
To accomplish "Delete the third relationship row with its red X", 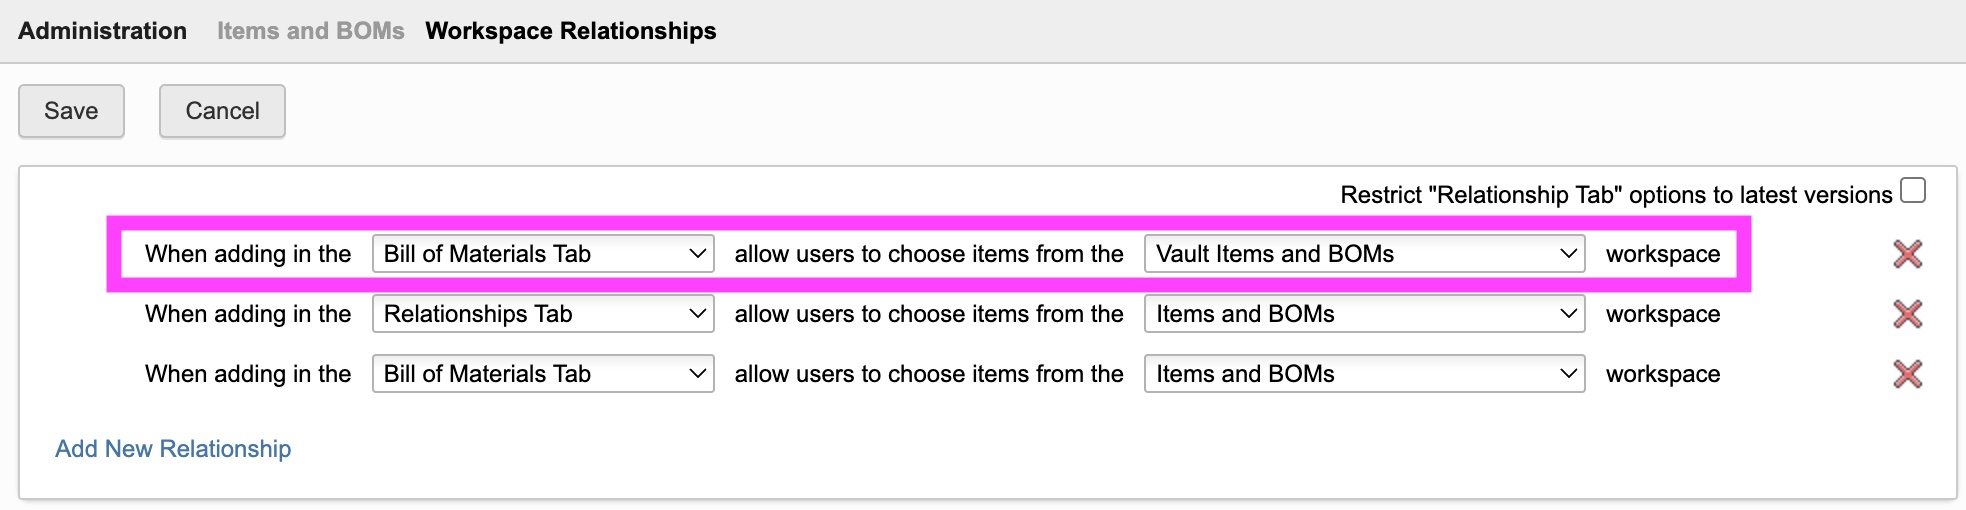I will 1907,374.
